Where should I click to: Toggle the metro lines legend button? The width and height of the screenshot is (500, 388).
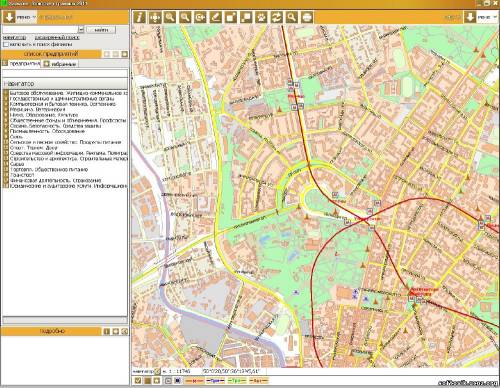[x=195, y=380]
